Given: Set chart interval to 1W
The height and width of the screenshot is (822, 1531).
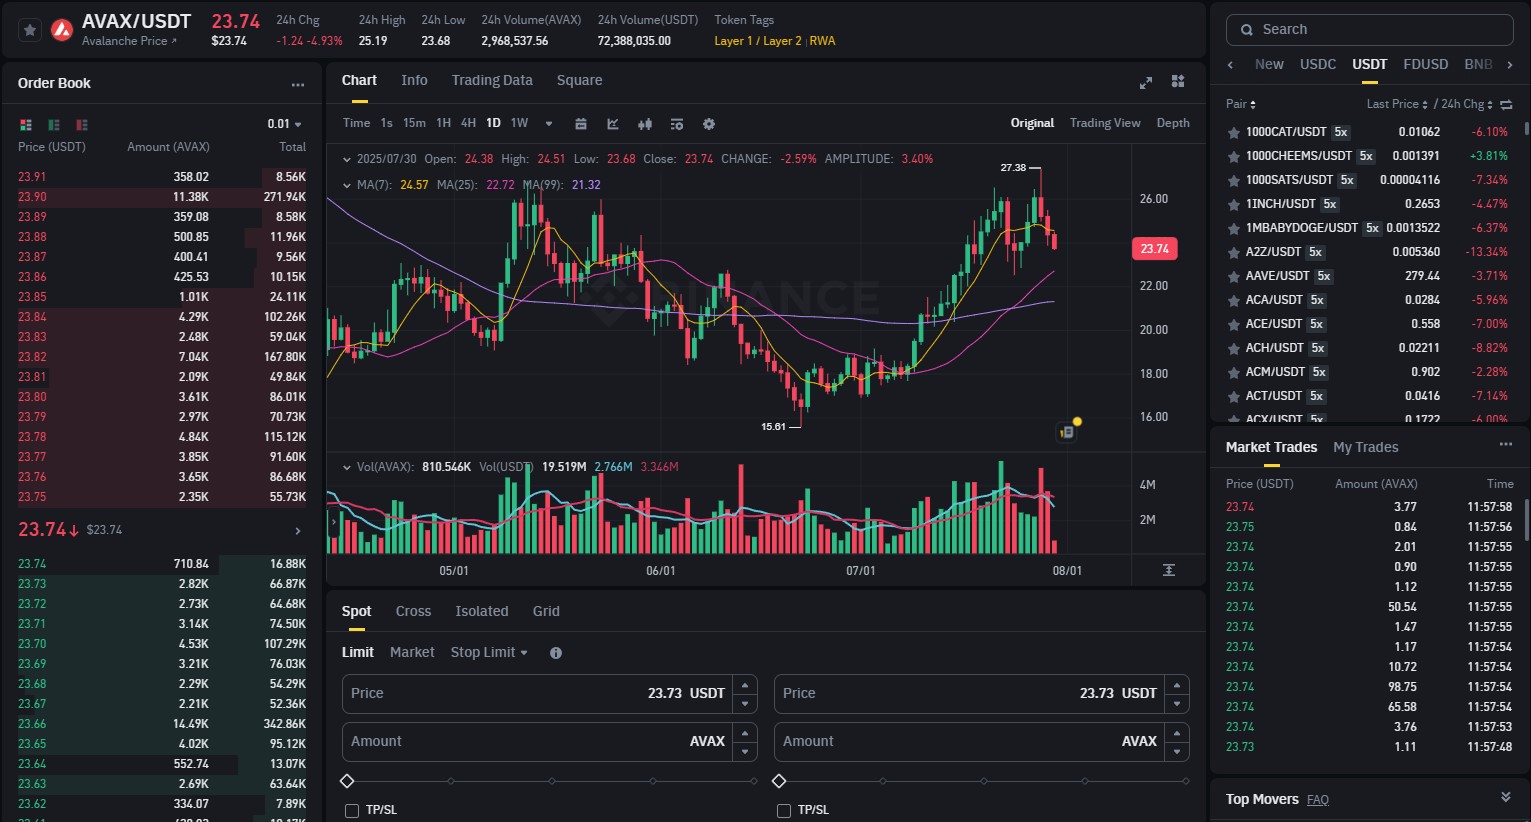Looking at the screenshot, I should [x=519, y=123].
